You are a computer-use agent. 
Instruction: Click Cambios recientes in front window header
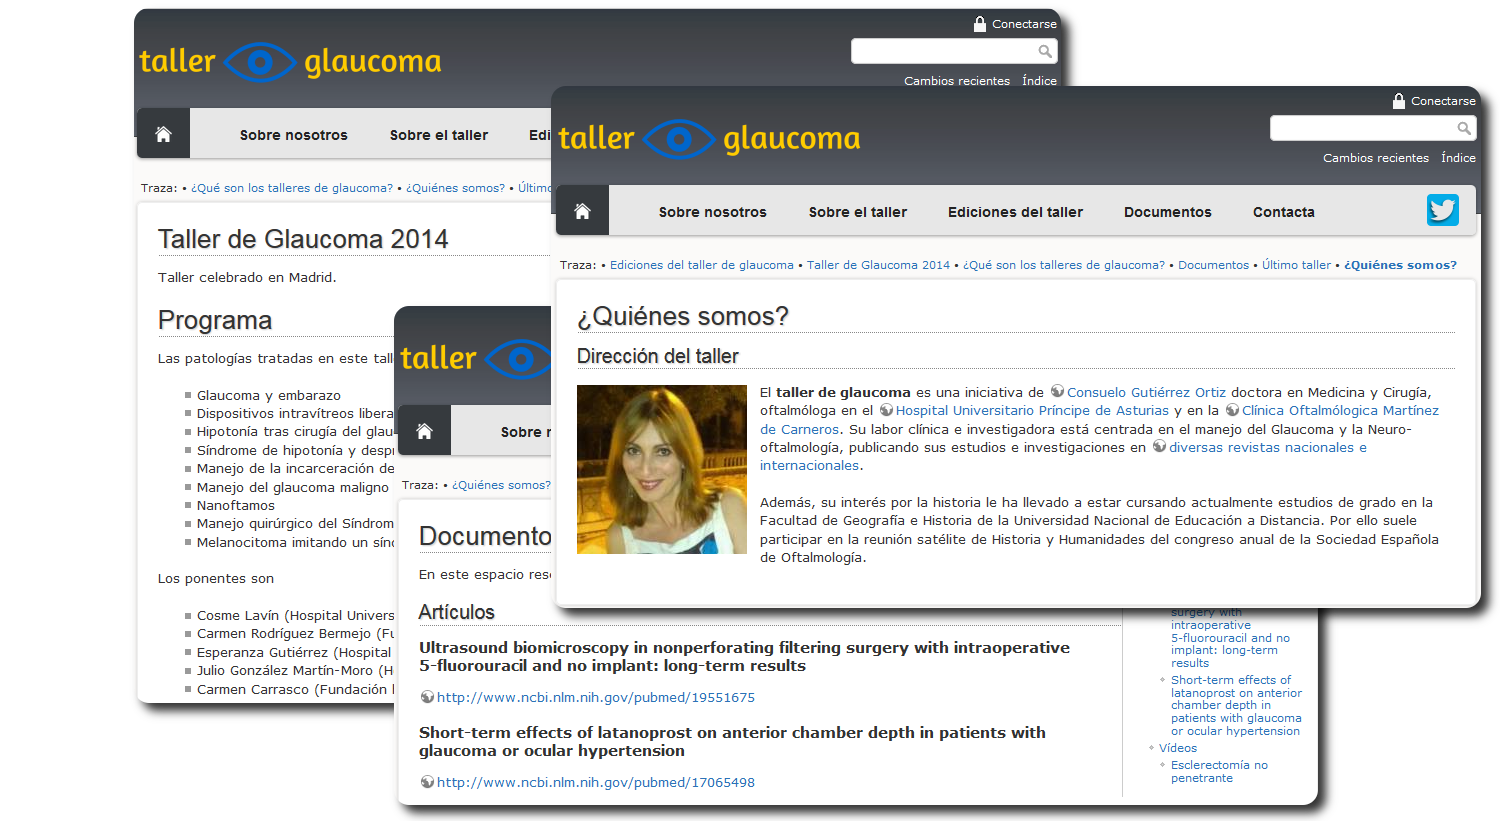click(1375, 158)
